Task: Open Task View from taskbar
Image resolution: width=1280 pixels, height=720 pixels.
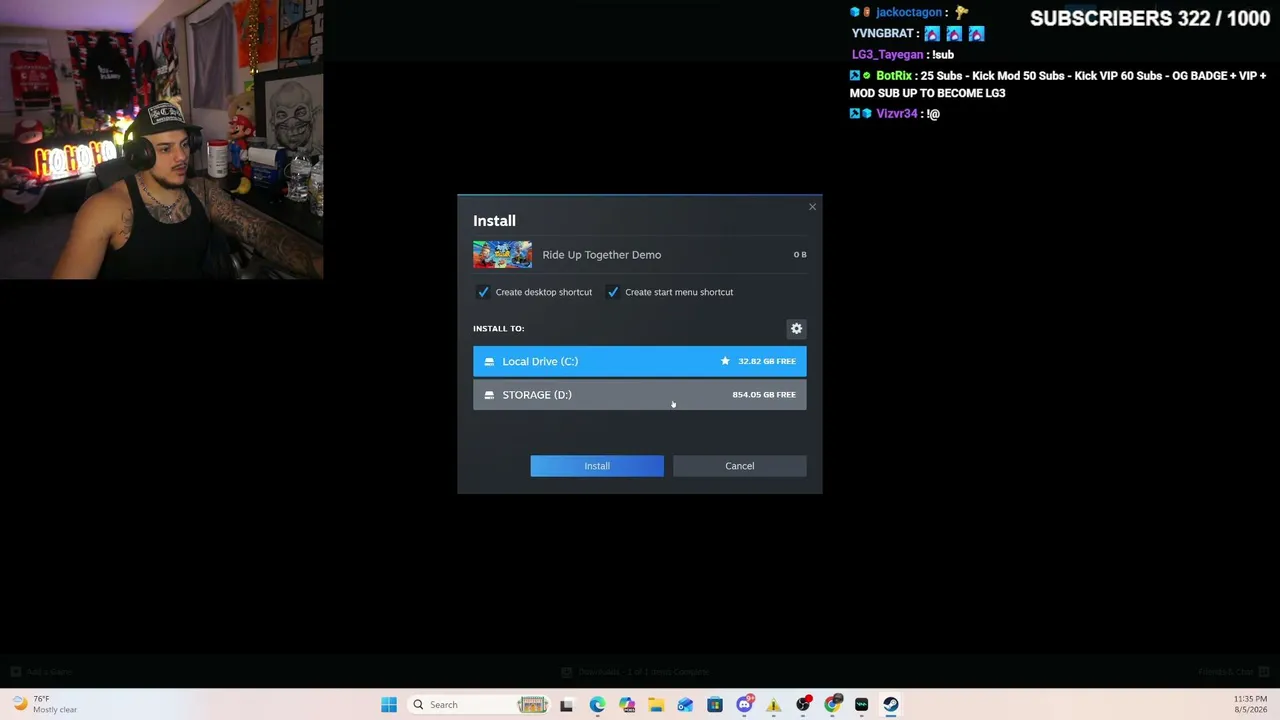Action: click(566, 705)
